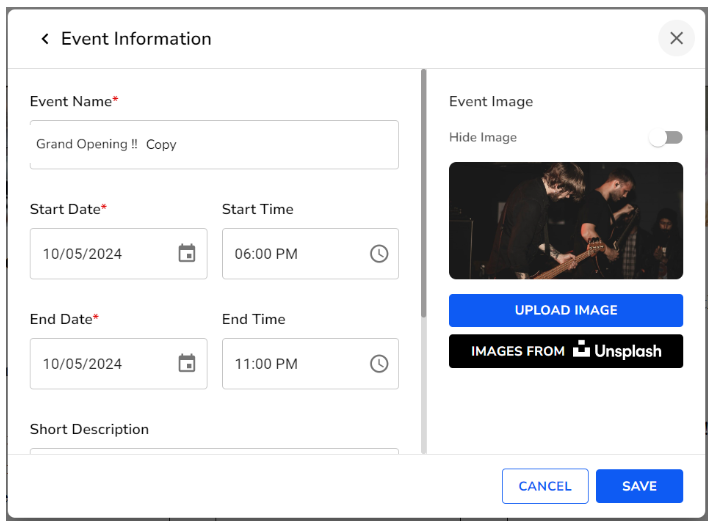Click the Event Name text field
This screenshot has height=521, width=713.
(x=214, y=145)
